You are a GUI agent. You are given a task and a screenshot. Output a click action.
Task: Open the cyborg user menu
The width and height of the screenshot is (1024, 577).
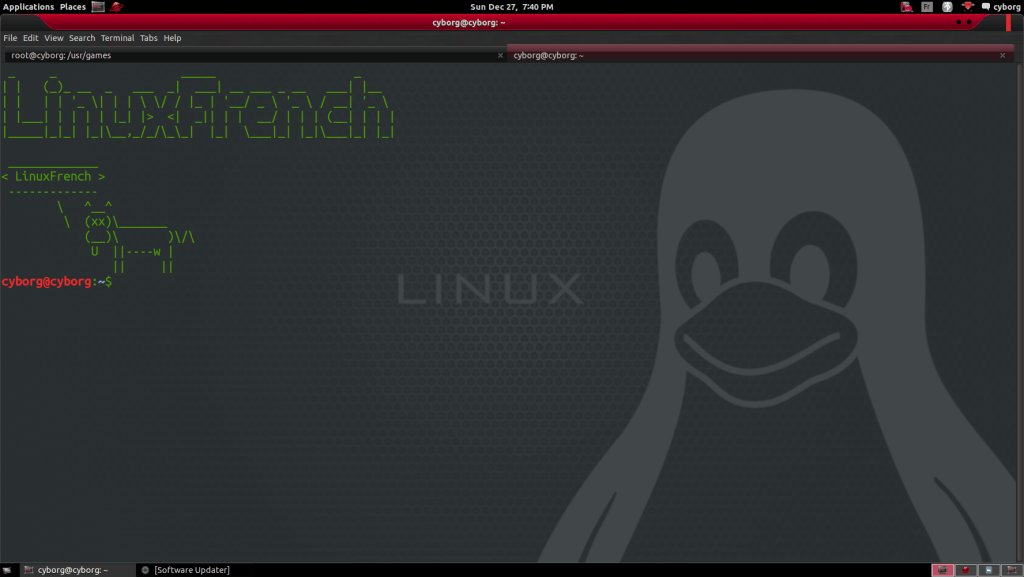[1006, 7]
